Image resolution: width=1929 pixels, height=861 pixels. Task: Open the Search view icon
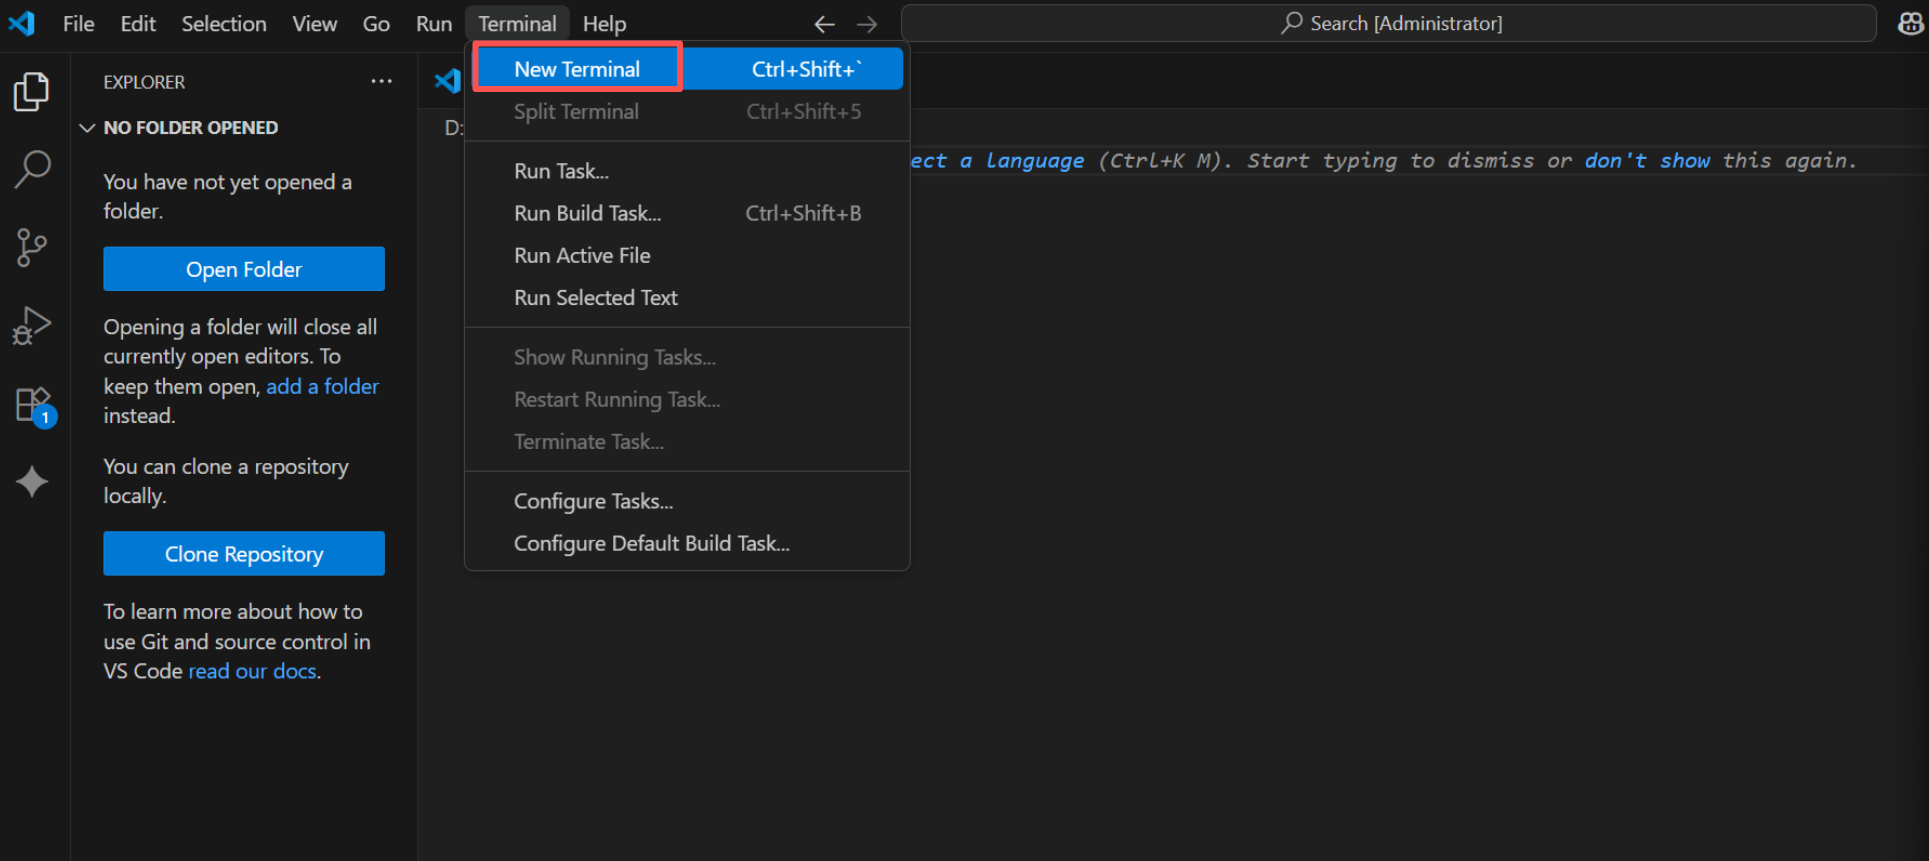(32, 169)
